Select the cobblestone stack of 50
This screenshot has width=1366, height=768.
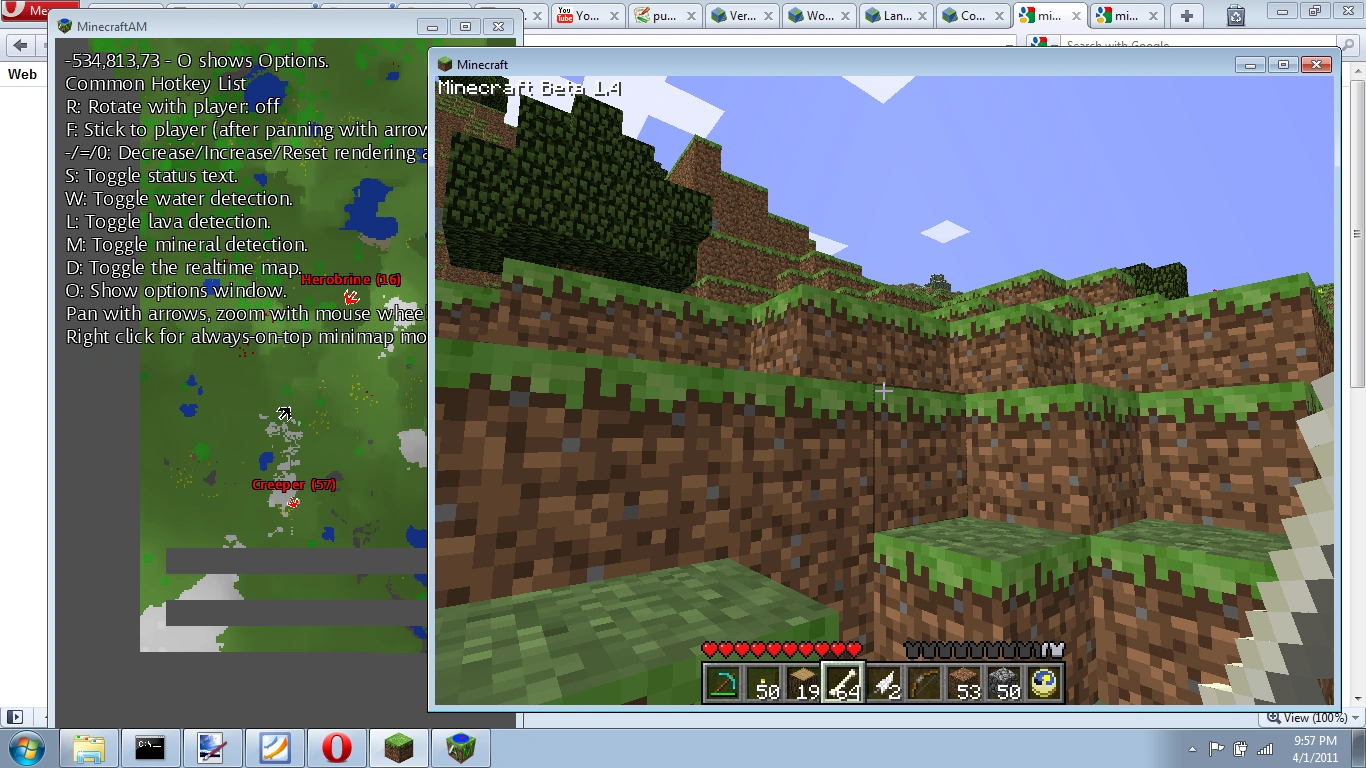tap(1003, 683)
